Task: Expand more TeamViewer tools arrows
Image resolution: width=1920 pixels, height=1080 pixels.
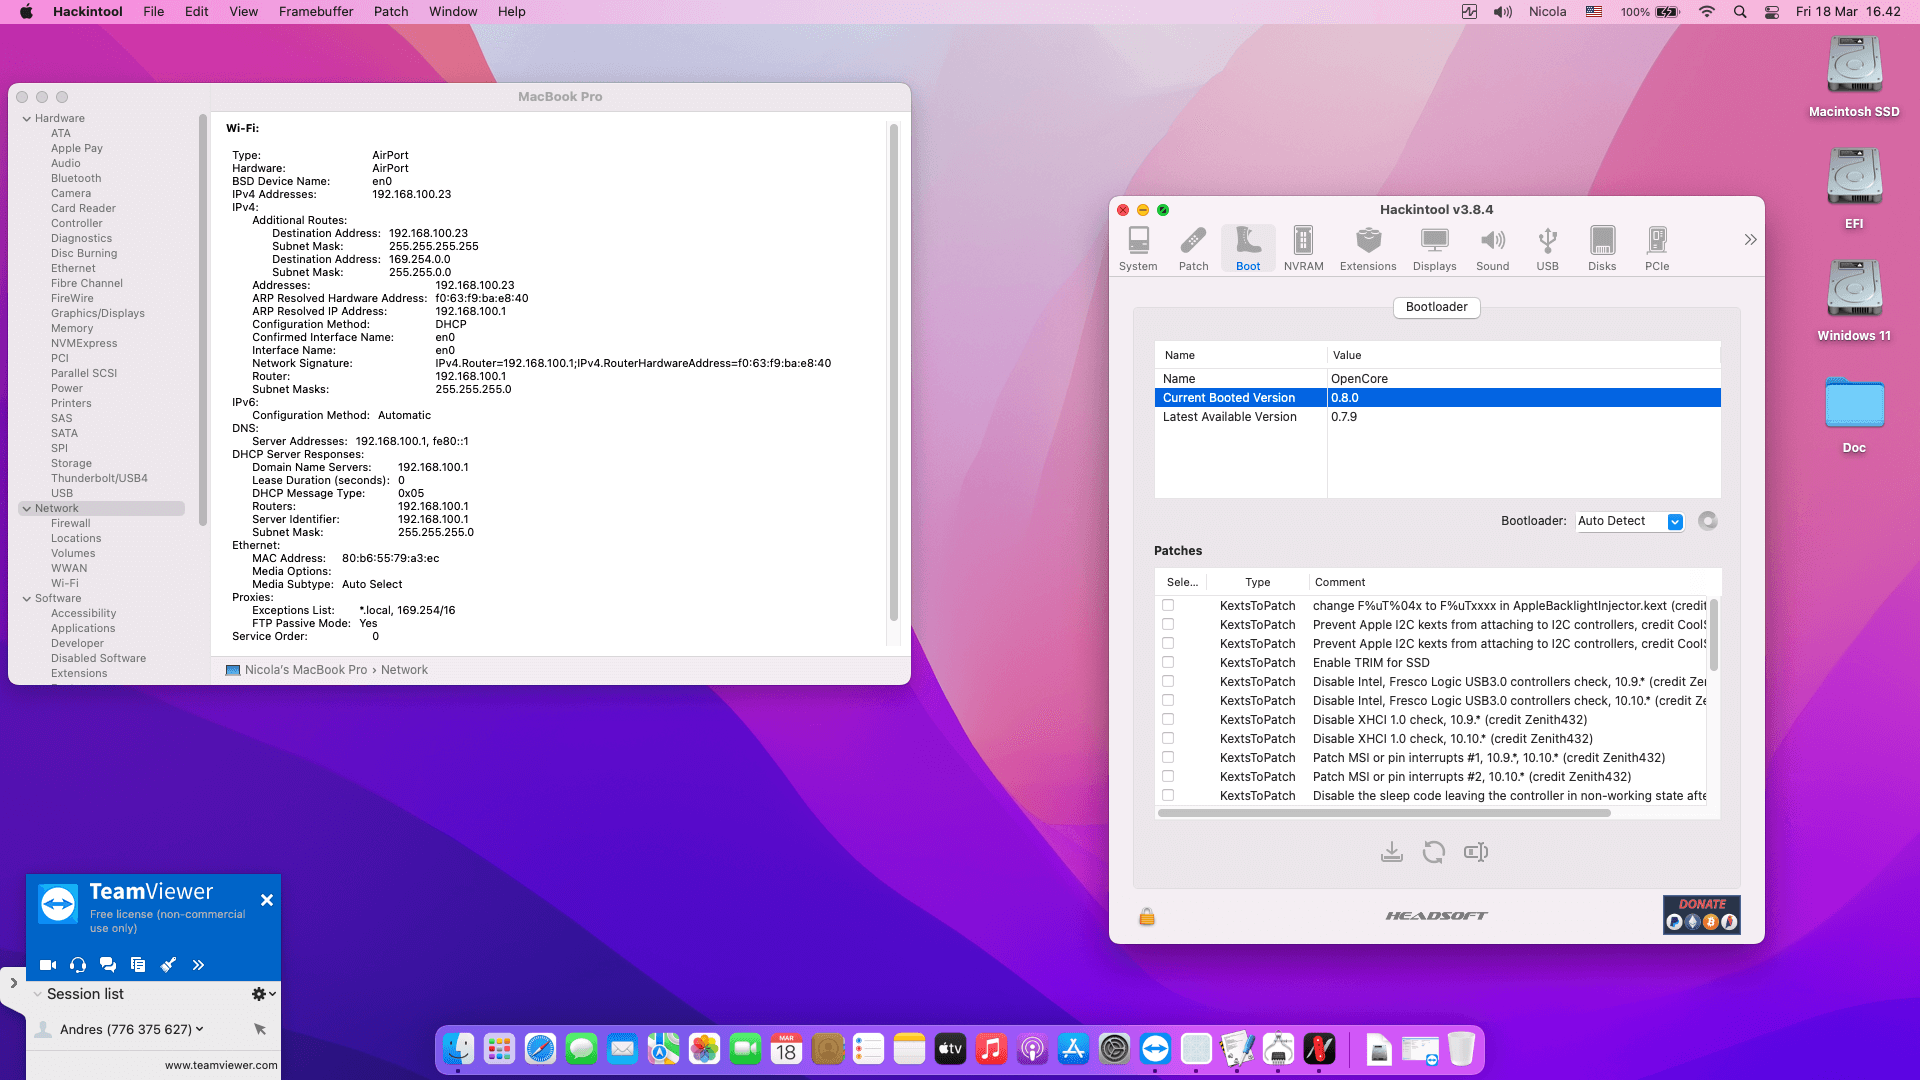Action: 198,965
